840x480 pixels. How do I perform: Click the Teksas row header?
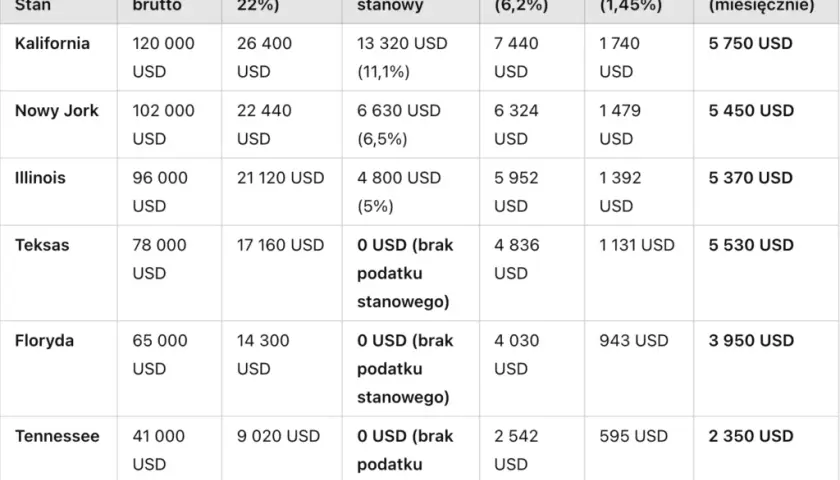click(42, 245)
